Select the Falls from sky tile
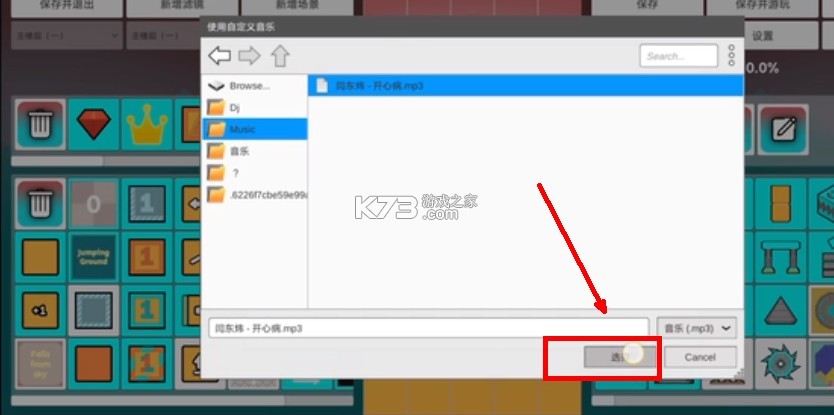Screen dimensions: 834x415 click(x=40, y=363)
